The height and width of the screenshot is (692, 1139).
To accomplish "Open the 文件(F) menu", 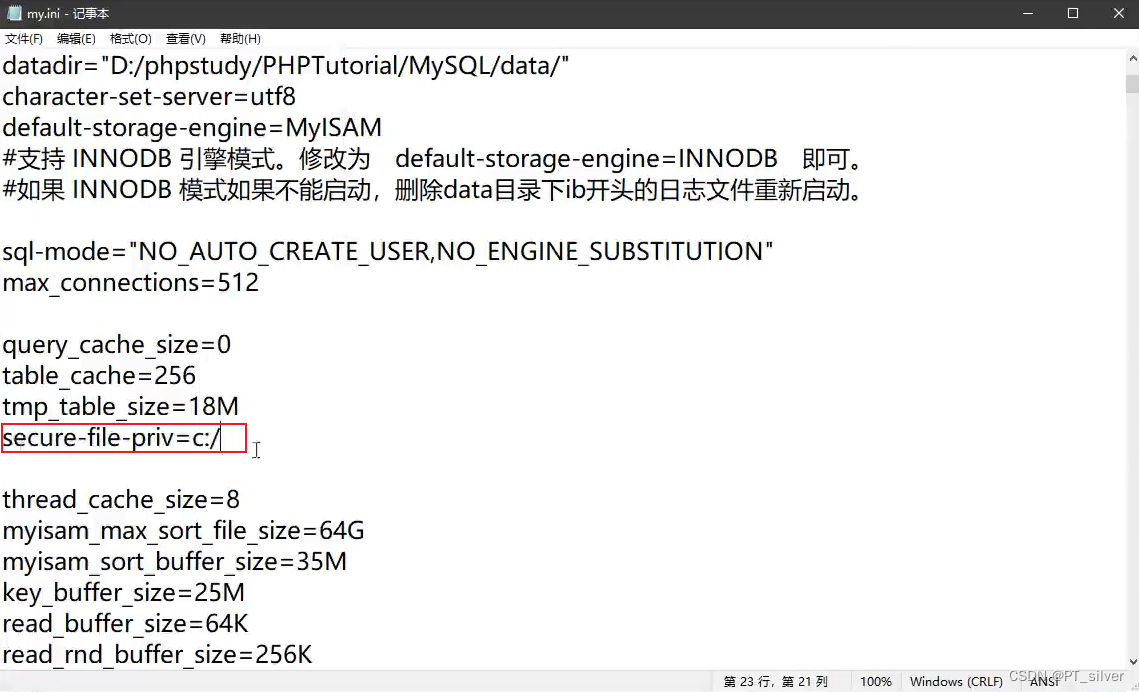I will (x=23, y=38).
